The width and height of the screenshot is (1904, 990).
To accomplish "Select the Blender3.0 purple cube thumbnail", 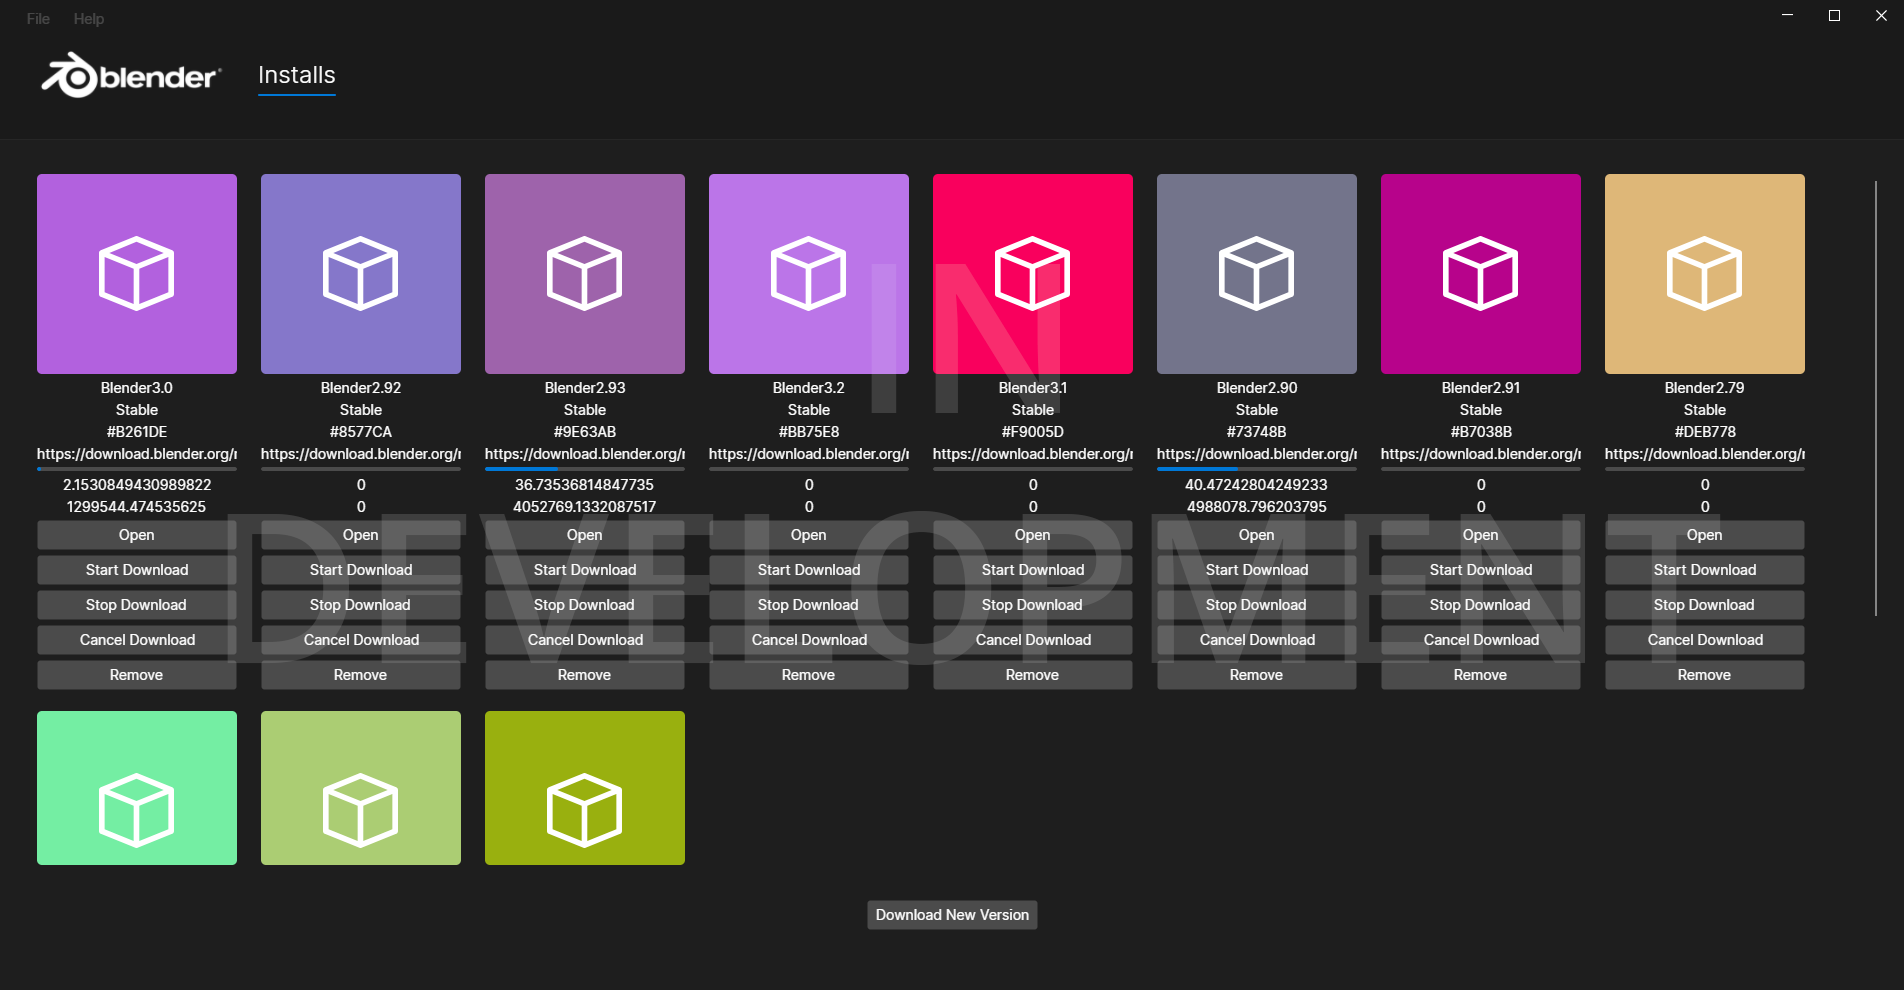I will 137,274.
